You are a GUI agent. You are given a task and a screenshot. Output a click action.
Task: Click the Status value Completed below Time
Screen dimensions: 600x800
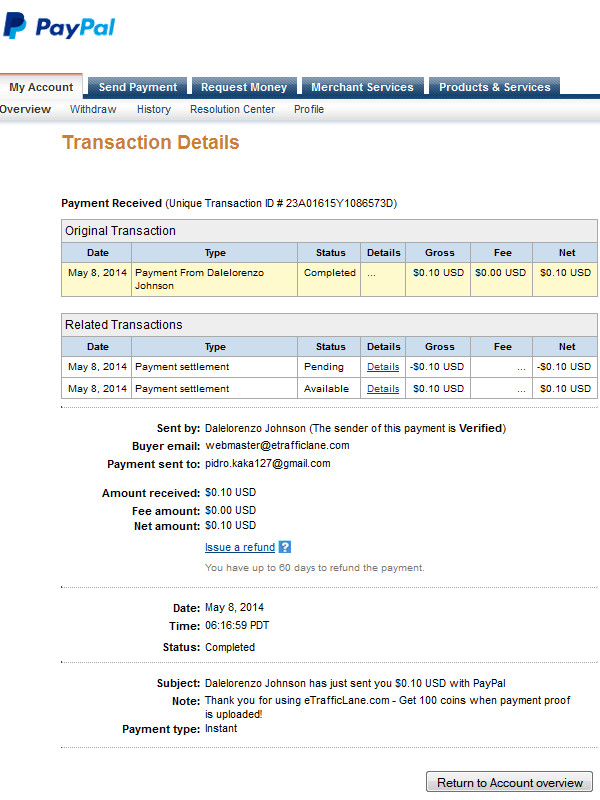230,647
